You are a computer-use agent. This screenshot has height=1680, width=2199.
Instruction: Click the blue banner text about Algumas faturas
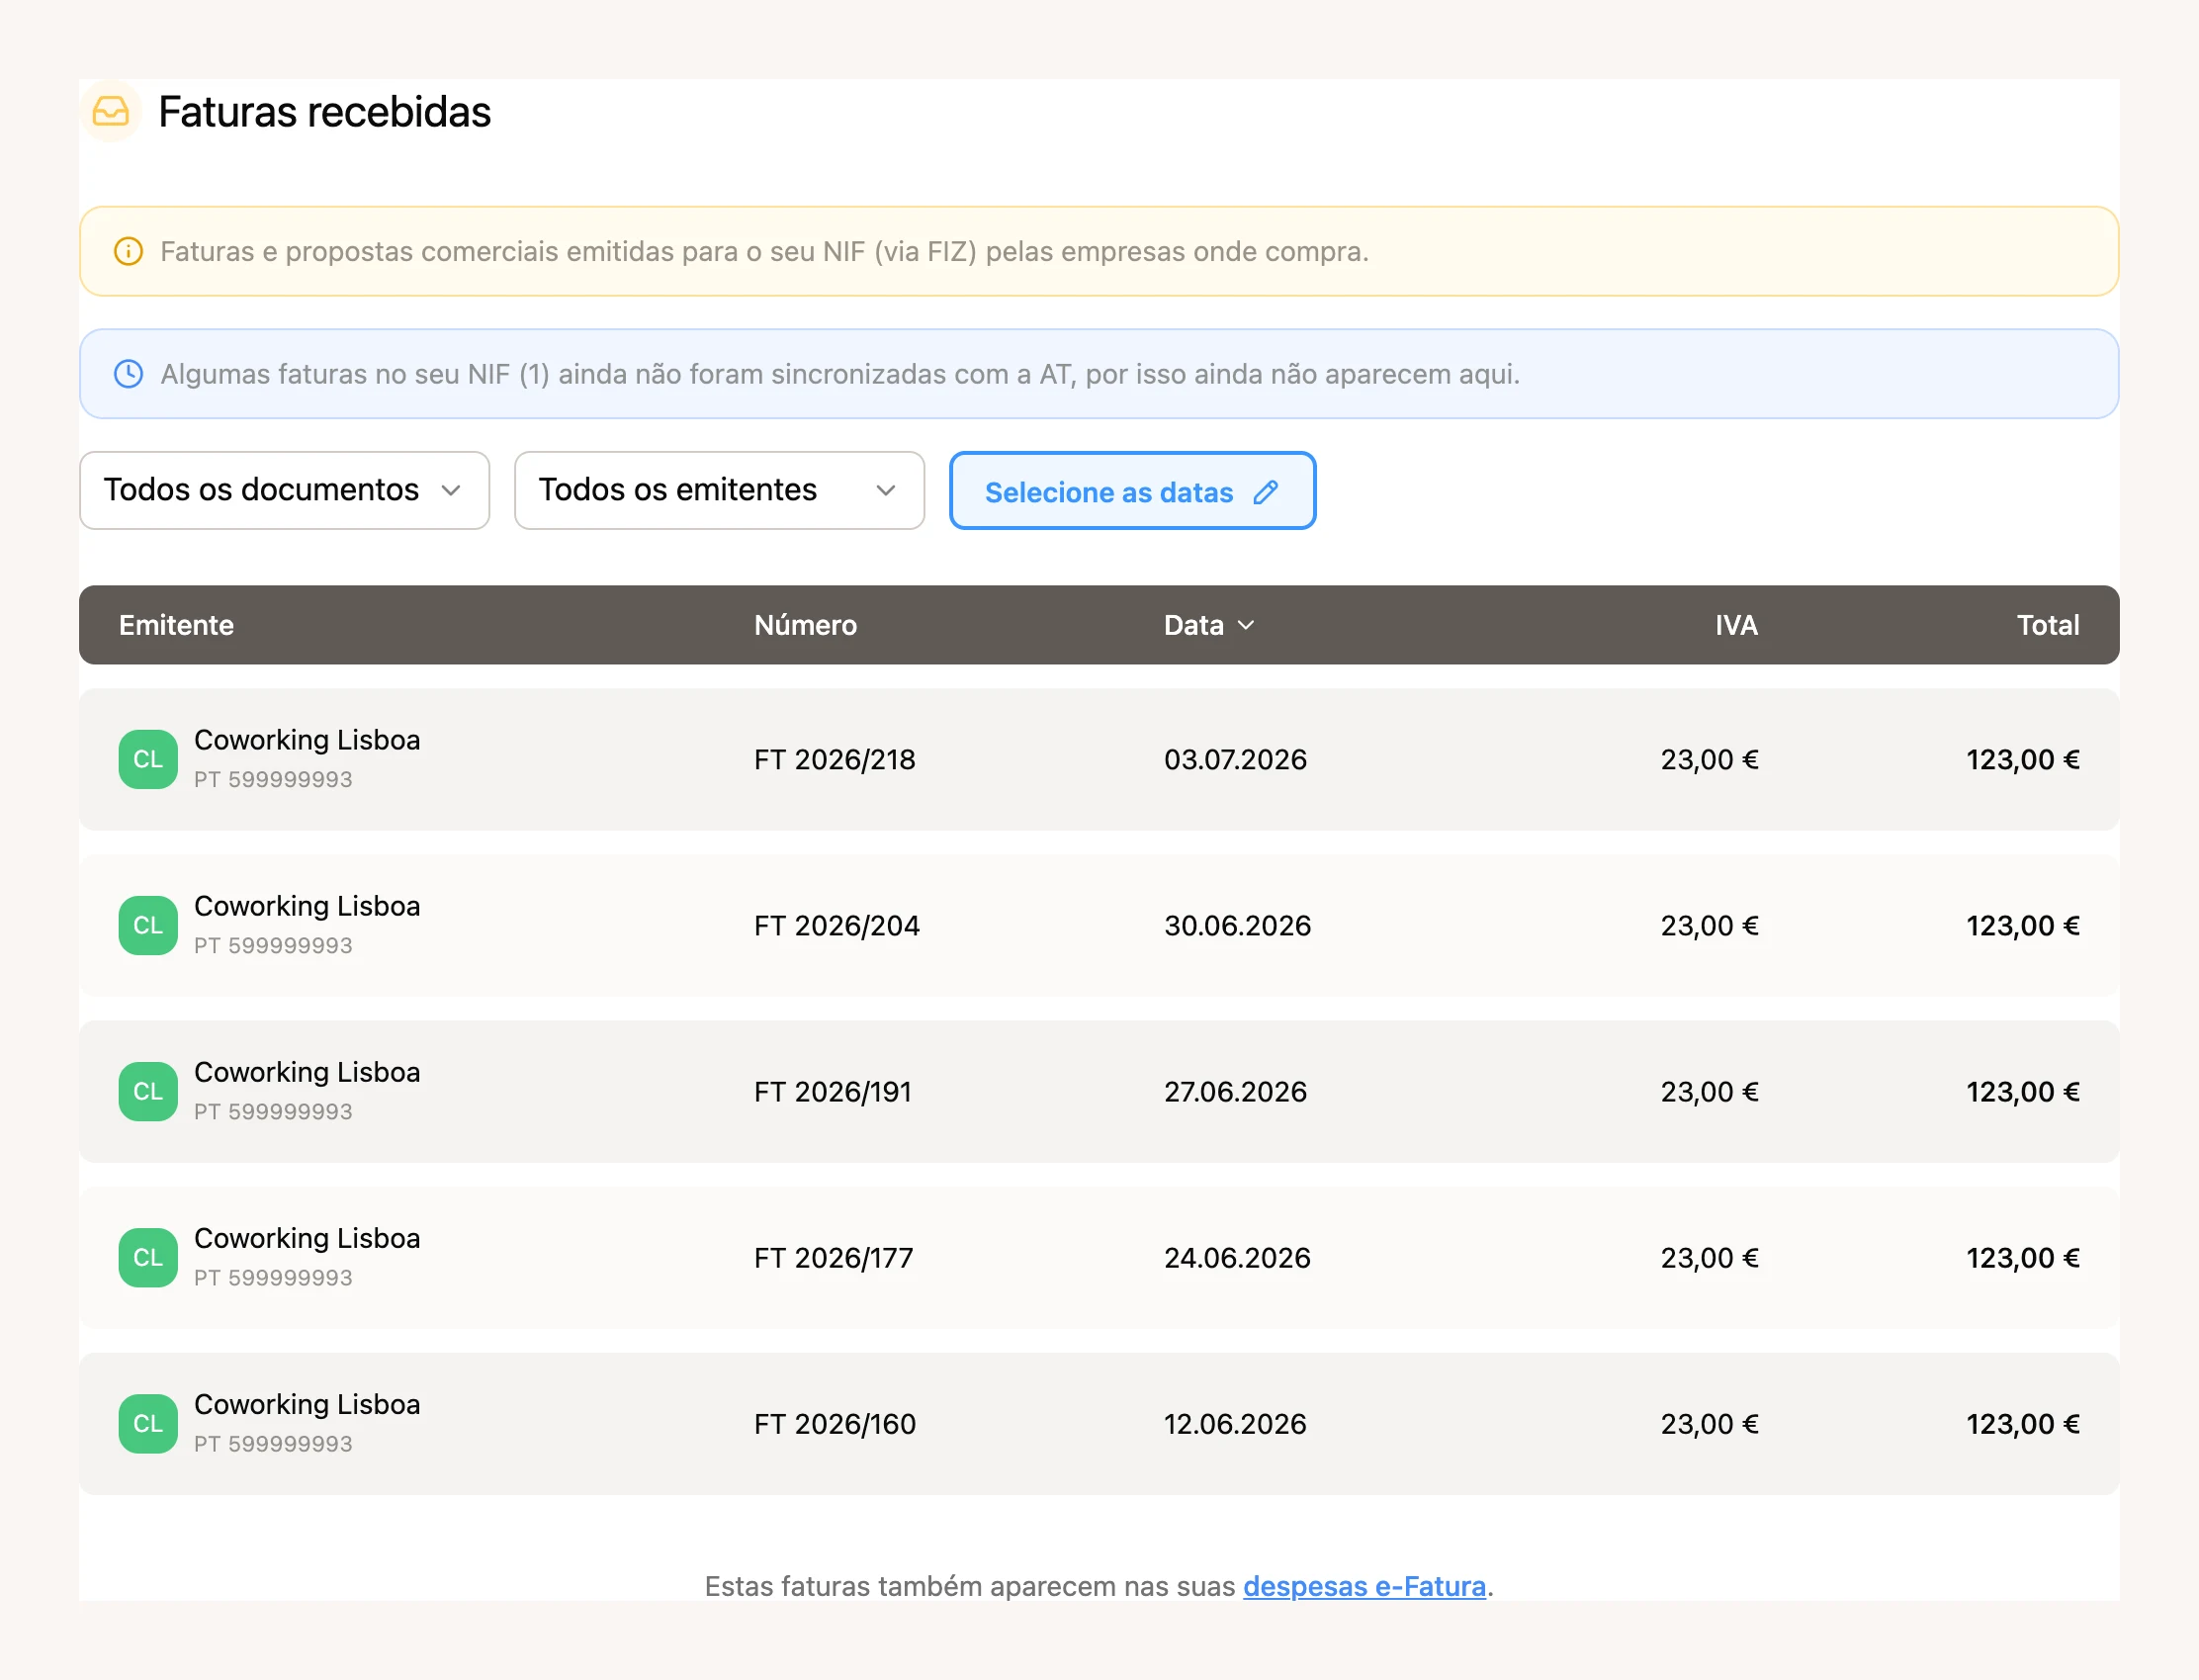(x=840, y=374)
